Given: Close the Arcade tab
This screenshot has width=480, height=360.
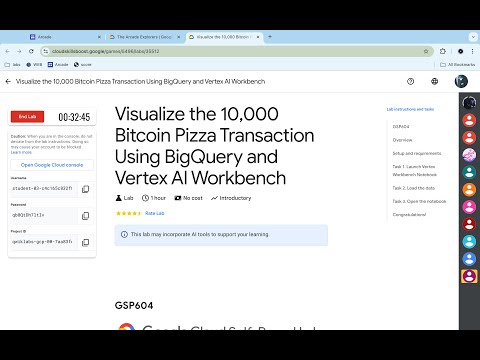Looking at the screenshot, I should tap(99, 37).
